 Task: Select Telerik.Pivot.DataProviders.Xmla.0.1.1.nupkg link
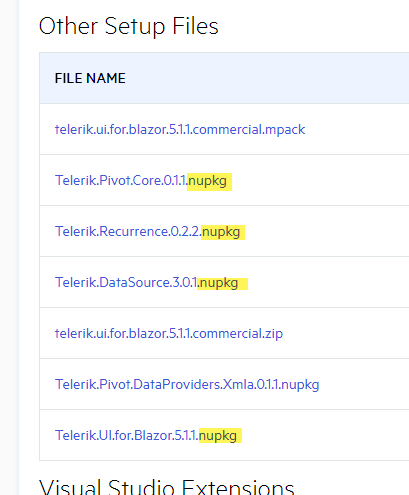(187, 384)
